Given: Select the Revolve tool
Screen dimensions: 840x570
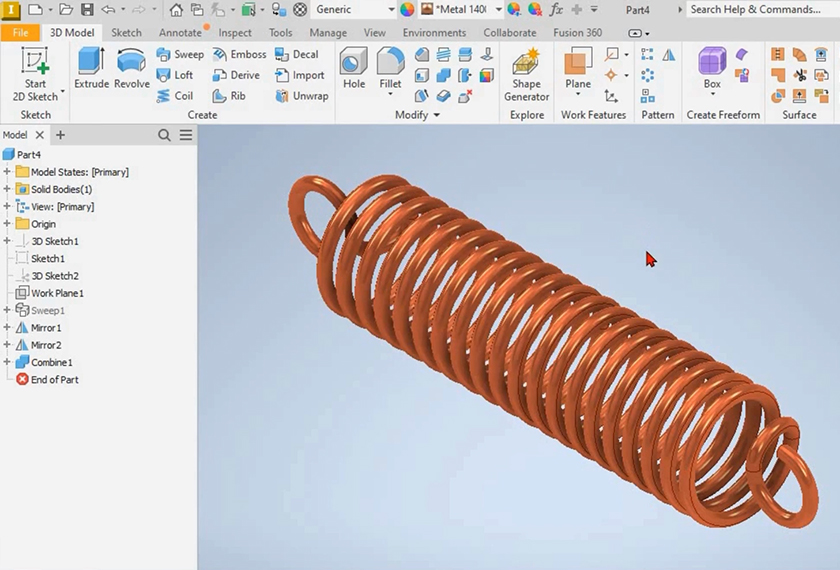Looking at the screenshot, I should pyautogui.click(x=131, y=69).
